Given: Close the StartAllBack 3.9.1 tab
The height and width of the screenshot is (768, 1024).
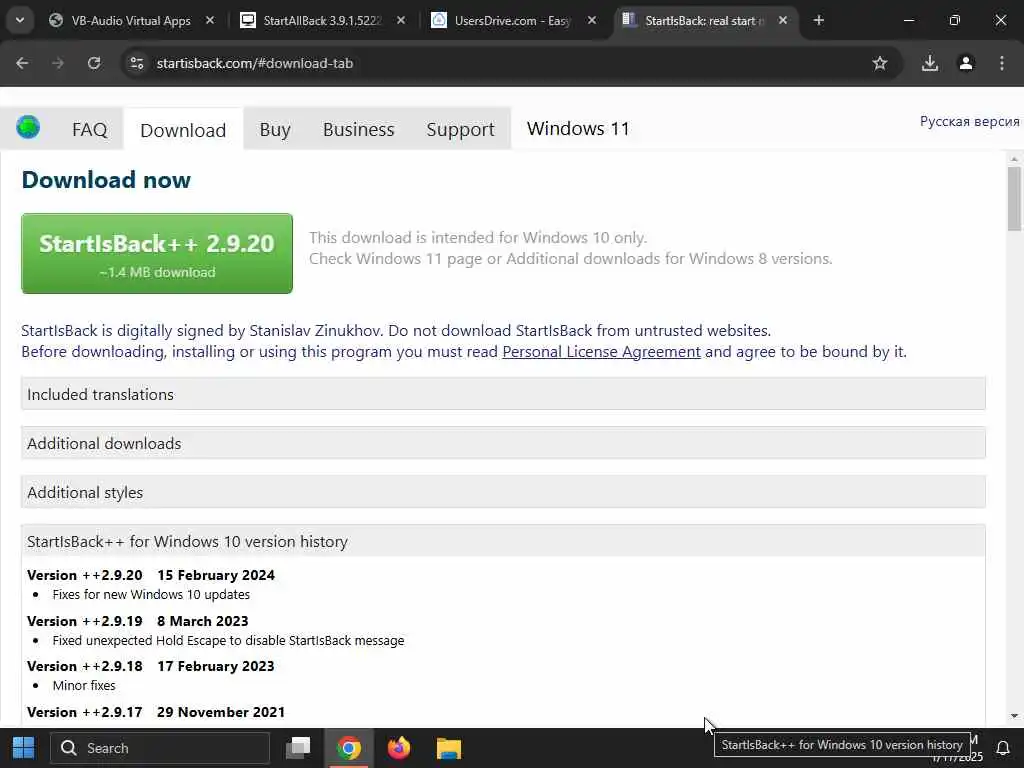Looking at the screenshot, I should pos(401,20).
